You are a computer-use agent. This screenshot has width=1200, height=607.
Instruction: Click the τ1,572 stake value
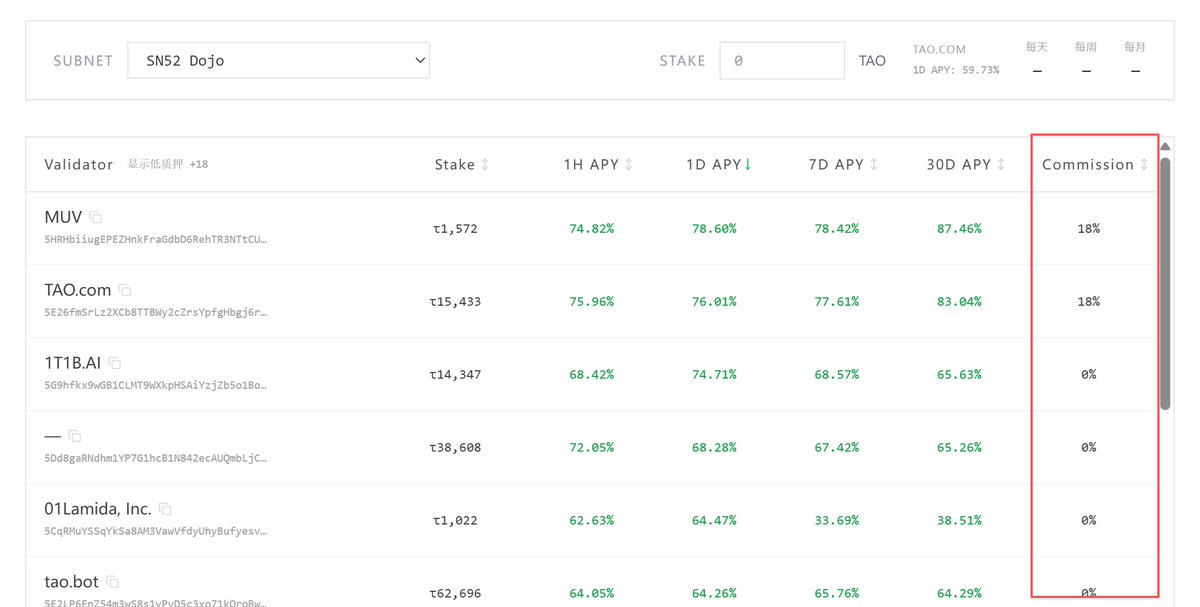(x=455, y=229)
